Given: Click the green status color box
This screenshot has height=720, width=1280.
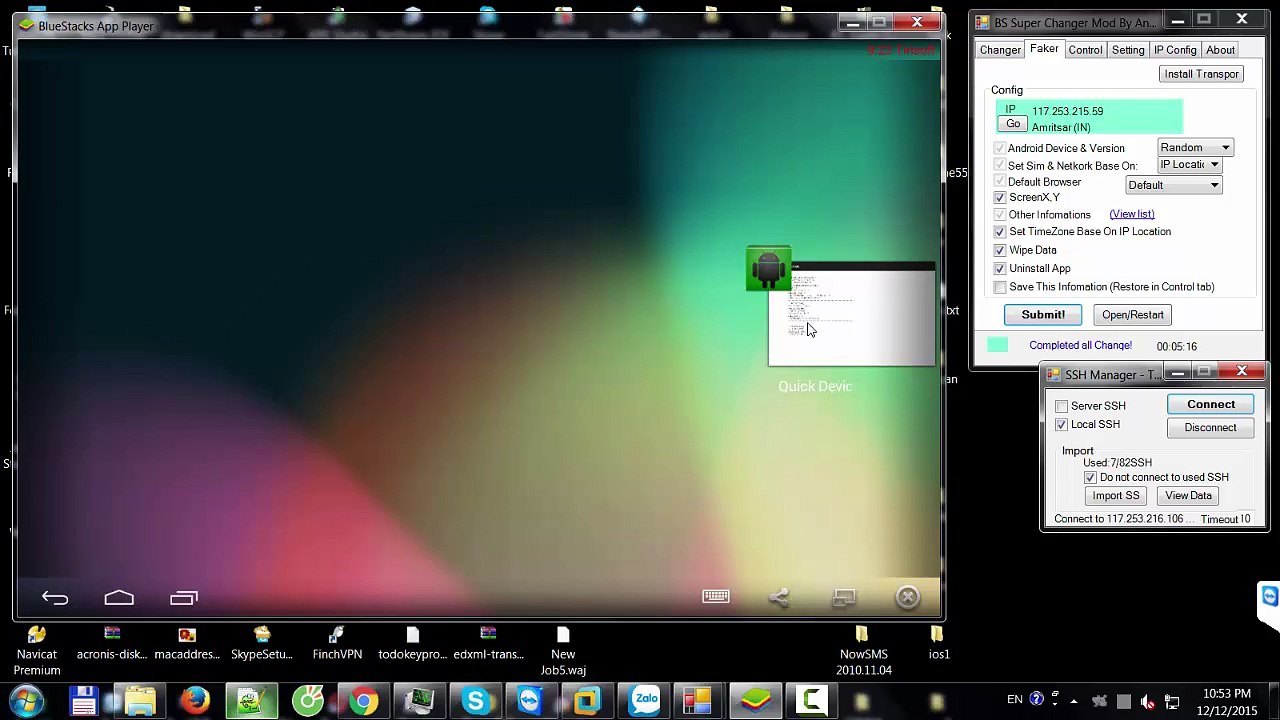Looking at the screenshot, I should pos(998,345).
